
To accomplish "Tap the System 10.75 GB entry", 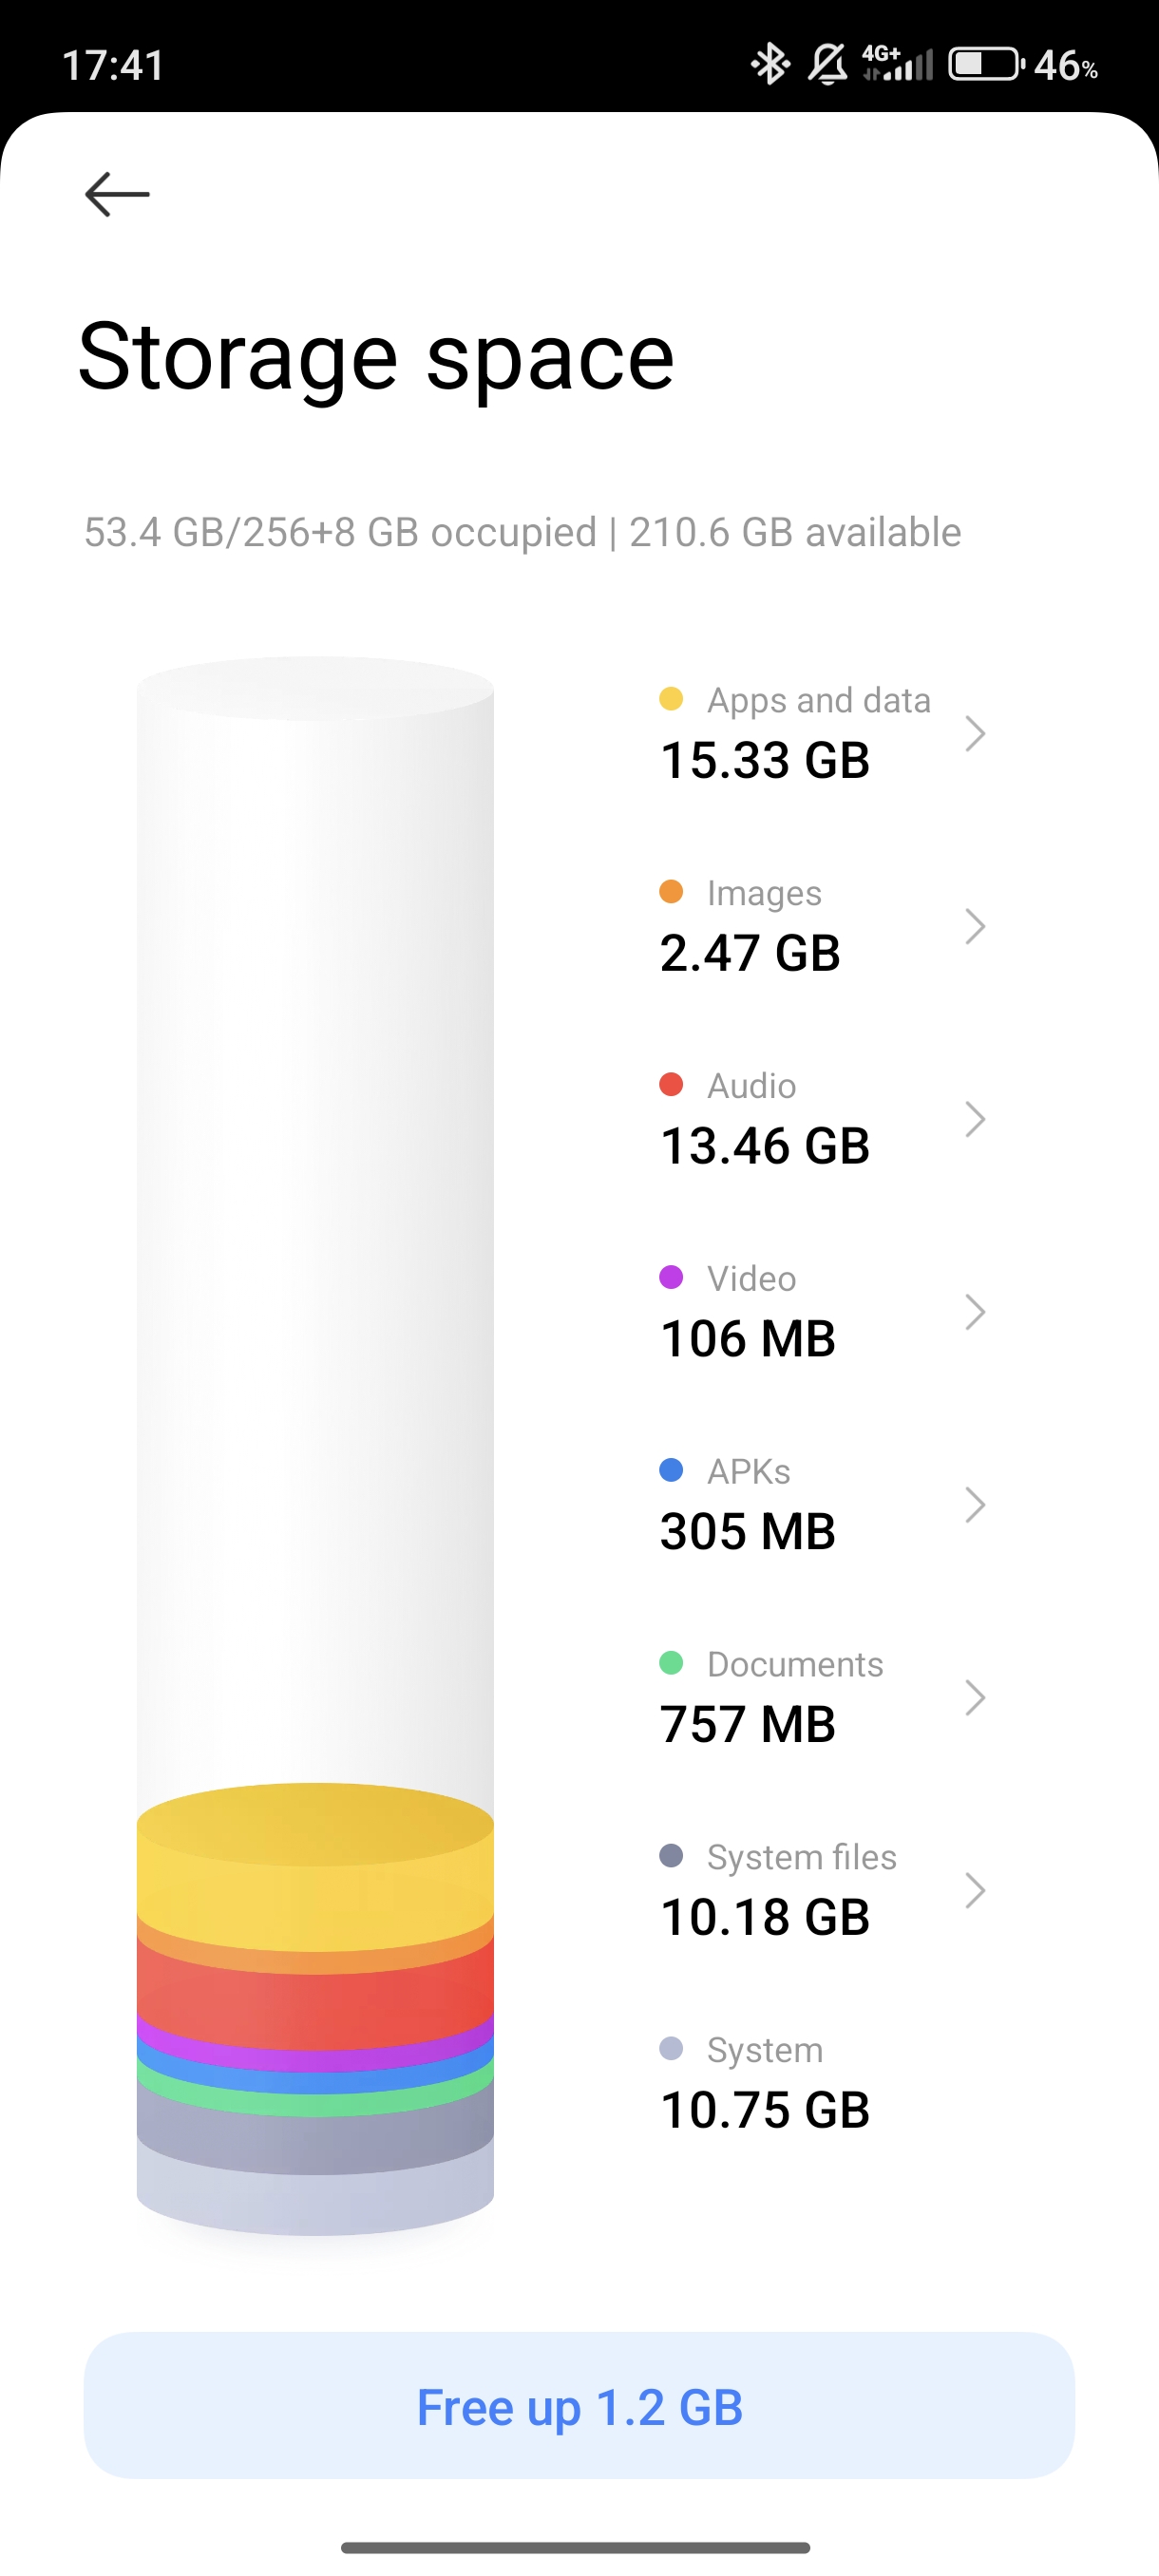I will pyautogui.click(x=765, y=2083).
